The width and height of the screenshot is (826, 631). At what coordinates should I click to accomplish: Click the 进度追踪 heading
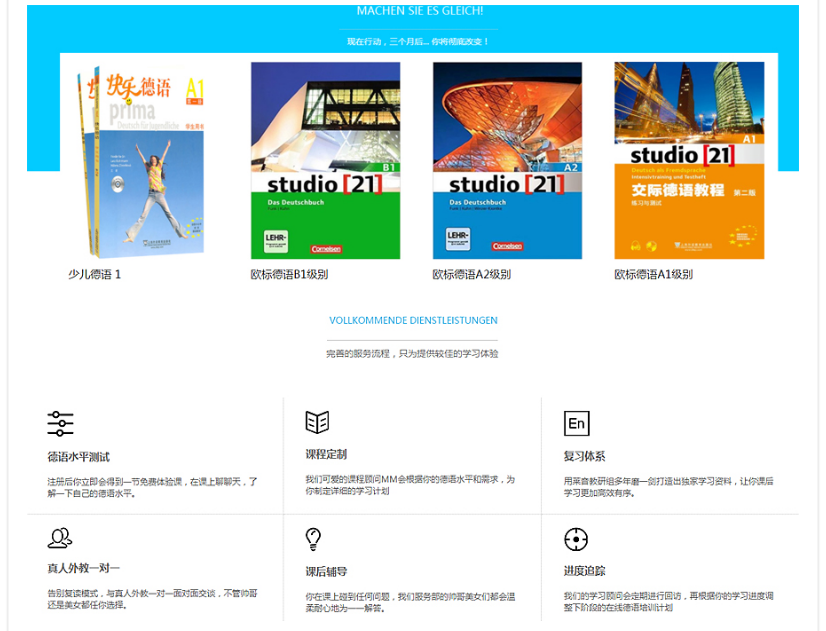pos(584,570)
